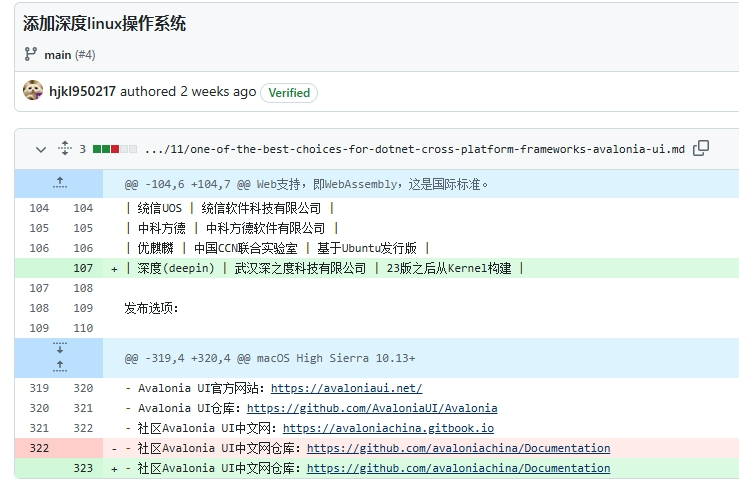Open https://avaloniaui.net/ link
739x503 pixels.
346,388
